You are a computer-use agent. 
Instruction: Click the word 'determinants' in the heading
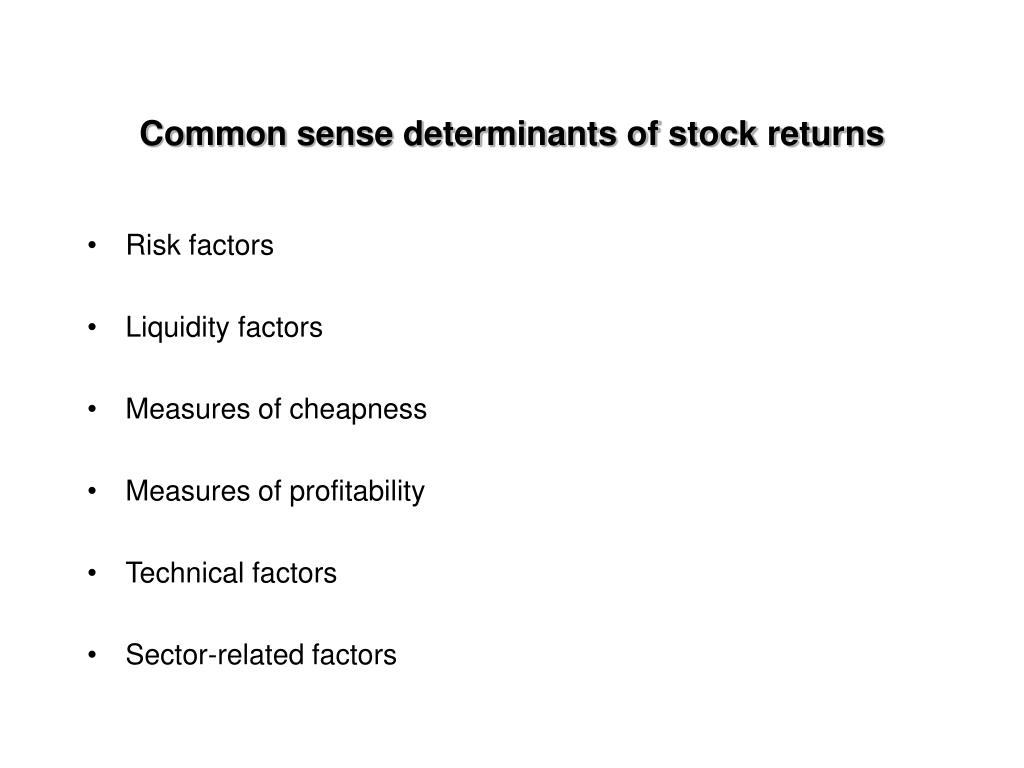510,134
